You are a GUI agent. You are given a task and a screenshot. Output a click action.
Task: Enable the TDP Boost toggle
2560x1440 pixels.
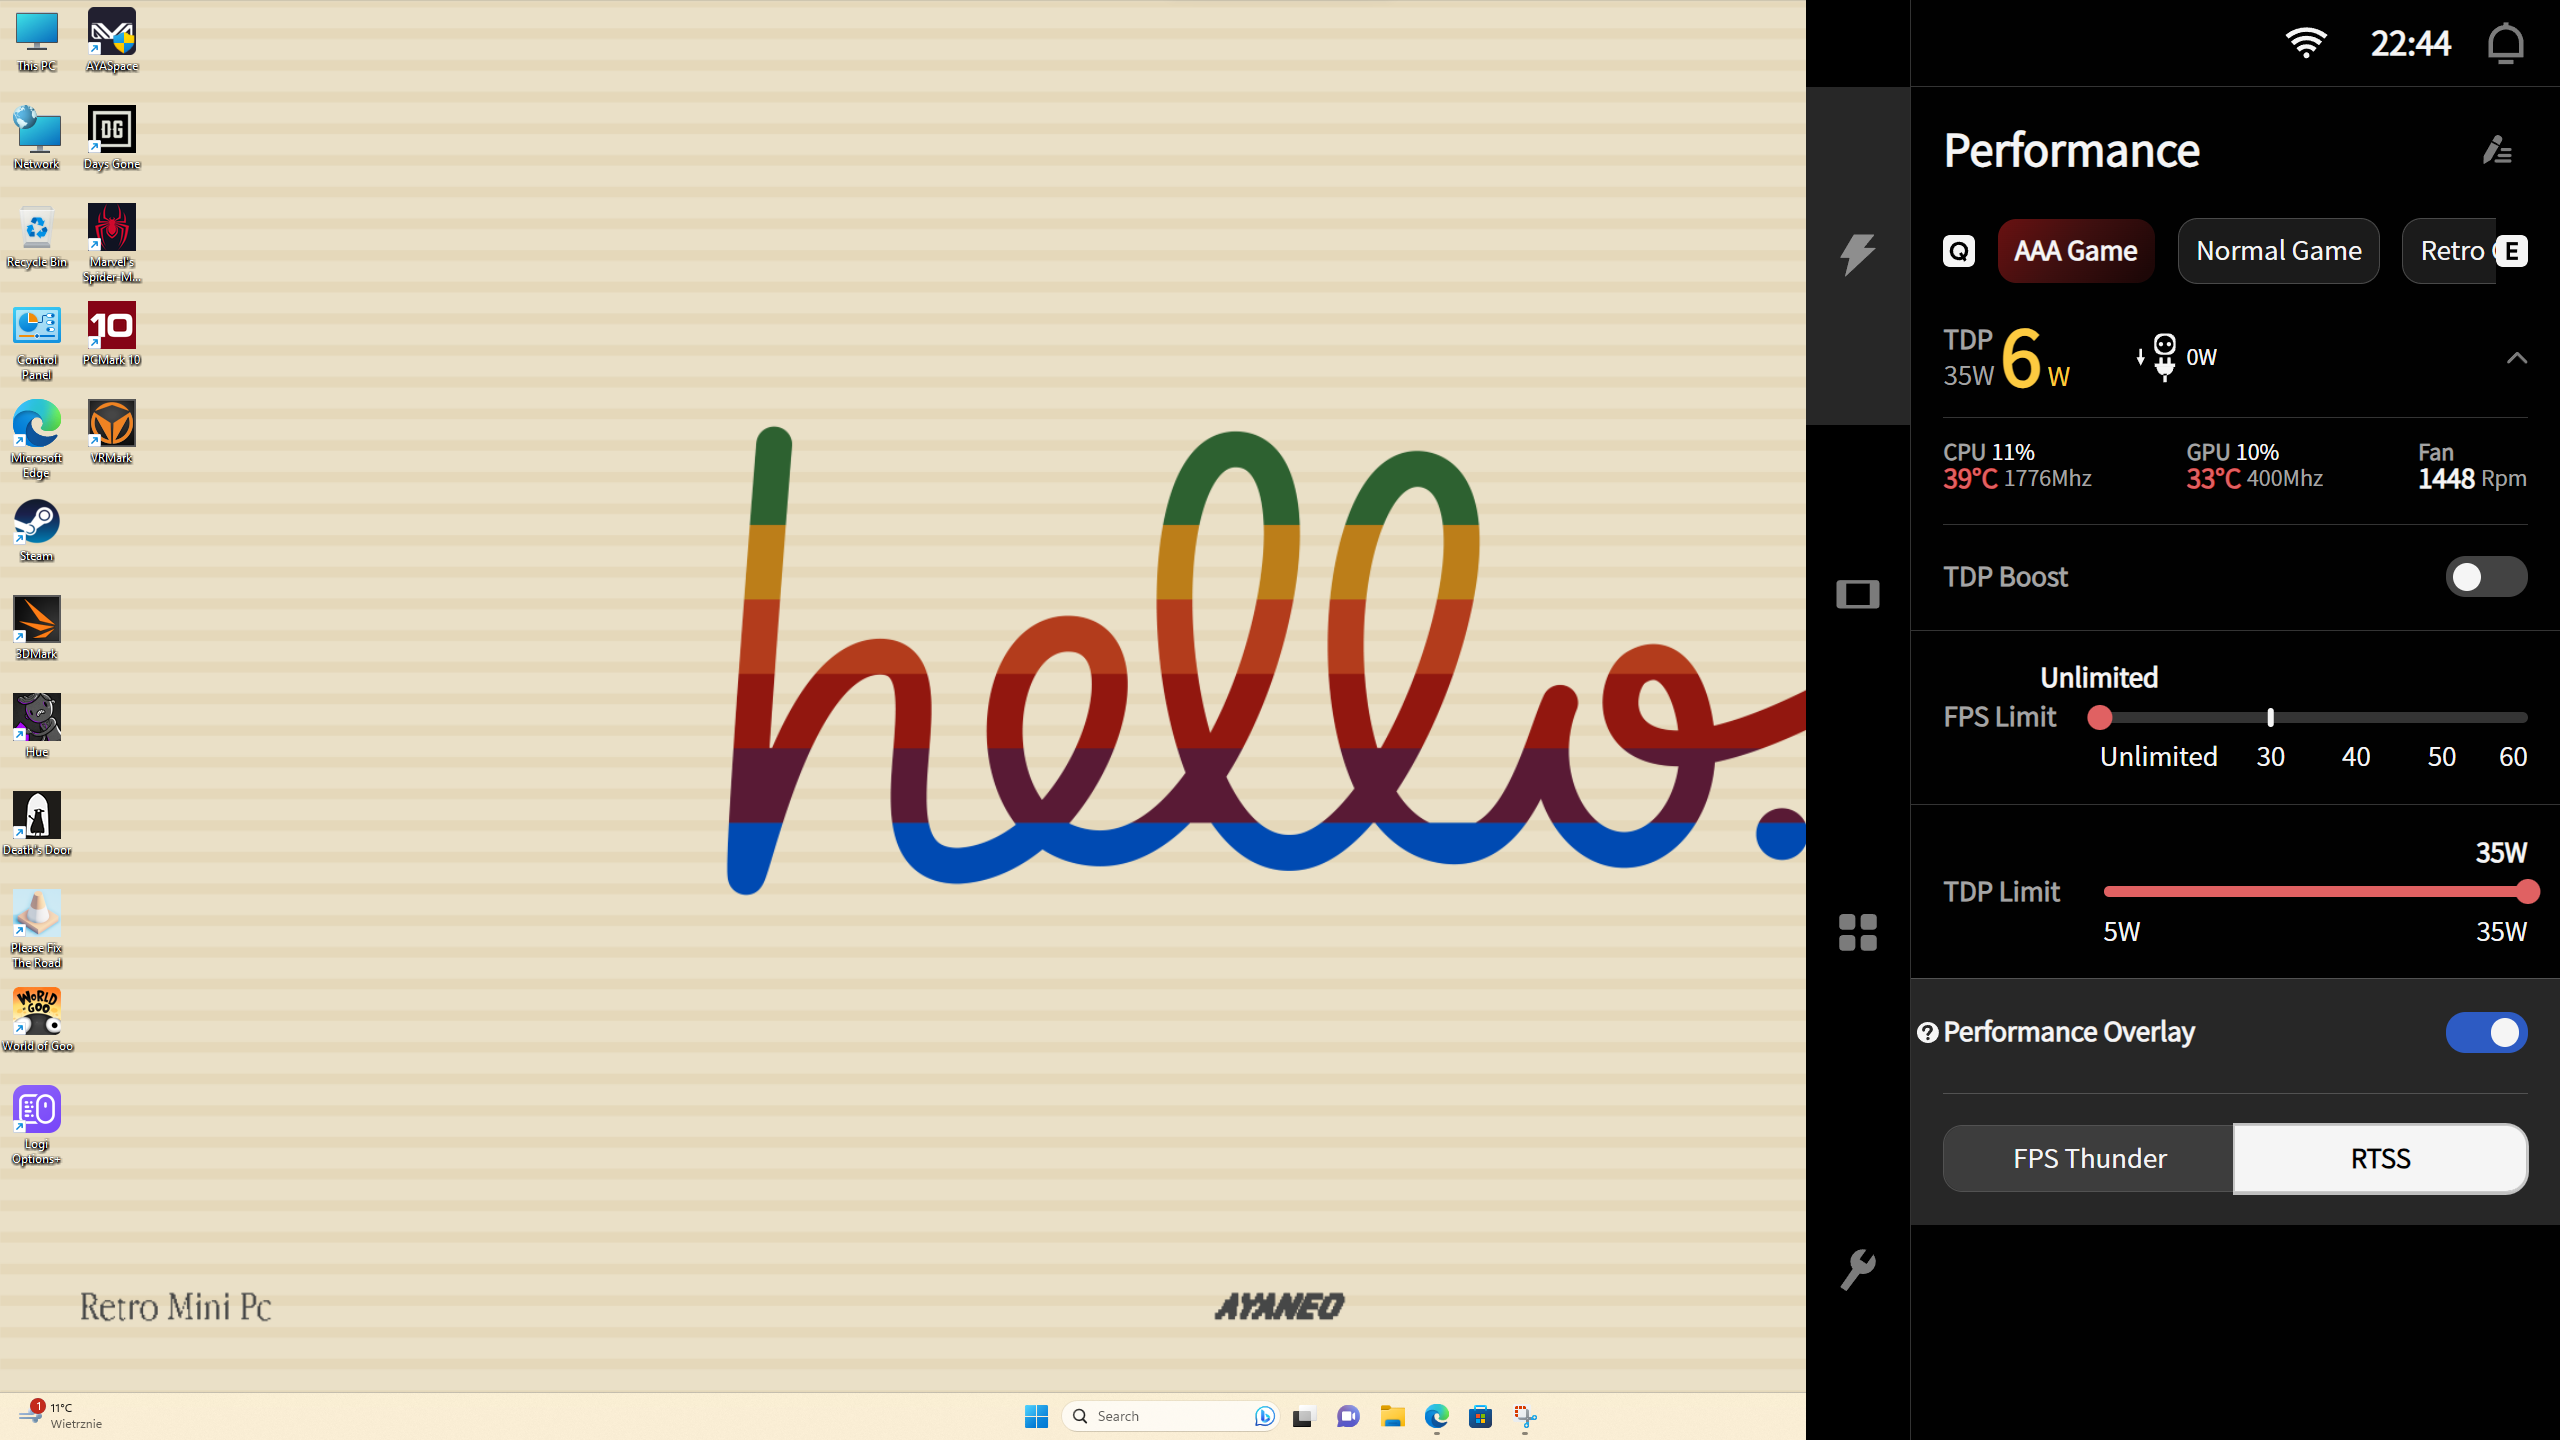[x=2485, y=577]
